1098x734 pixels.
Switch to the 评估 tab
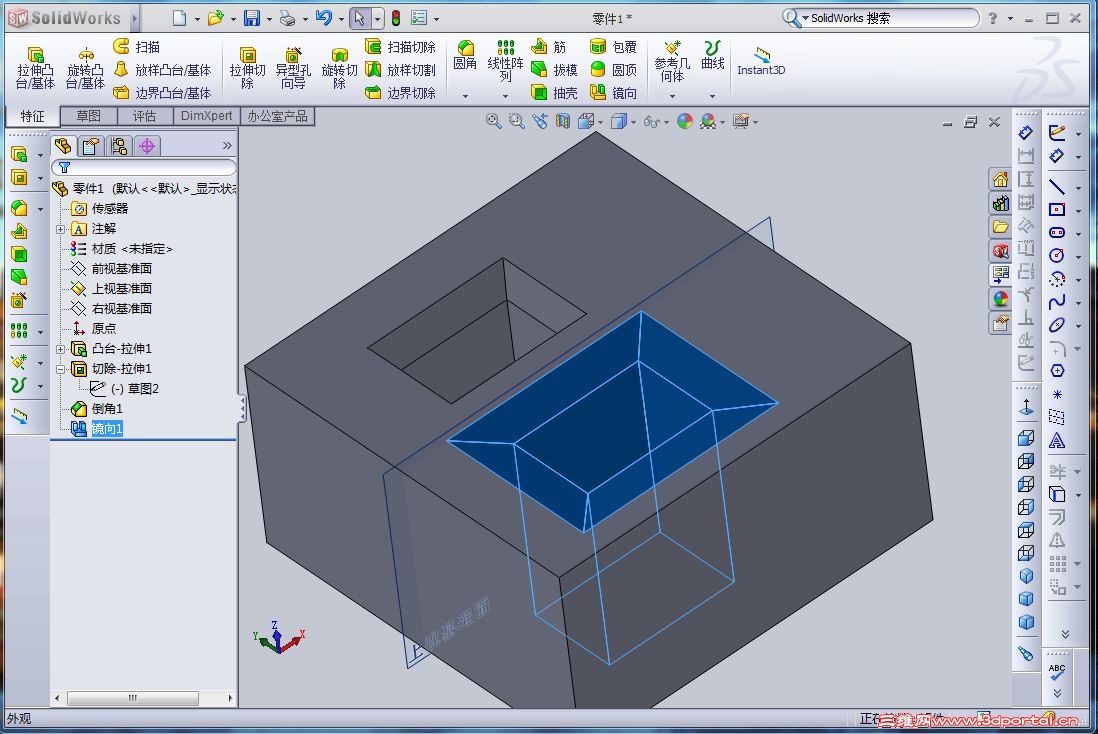pyautogui.click(x=144, y=116)
